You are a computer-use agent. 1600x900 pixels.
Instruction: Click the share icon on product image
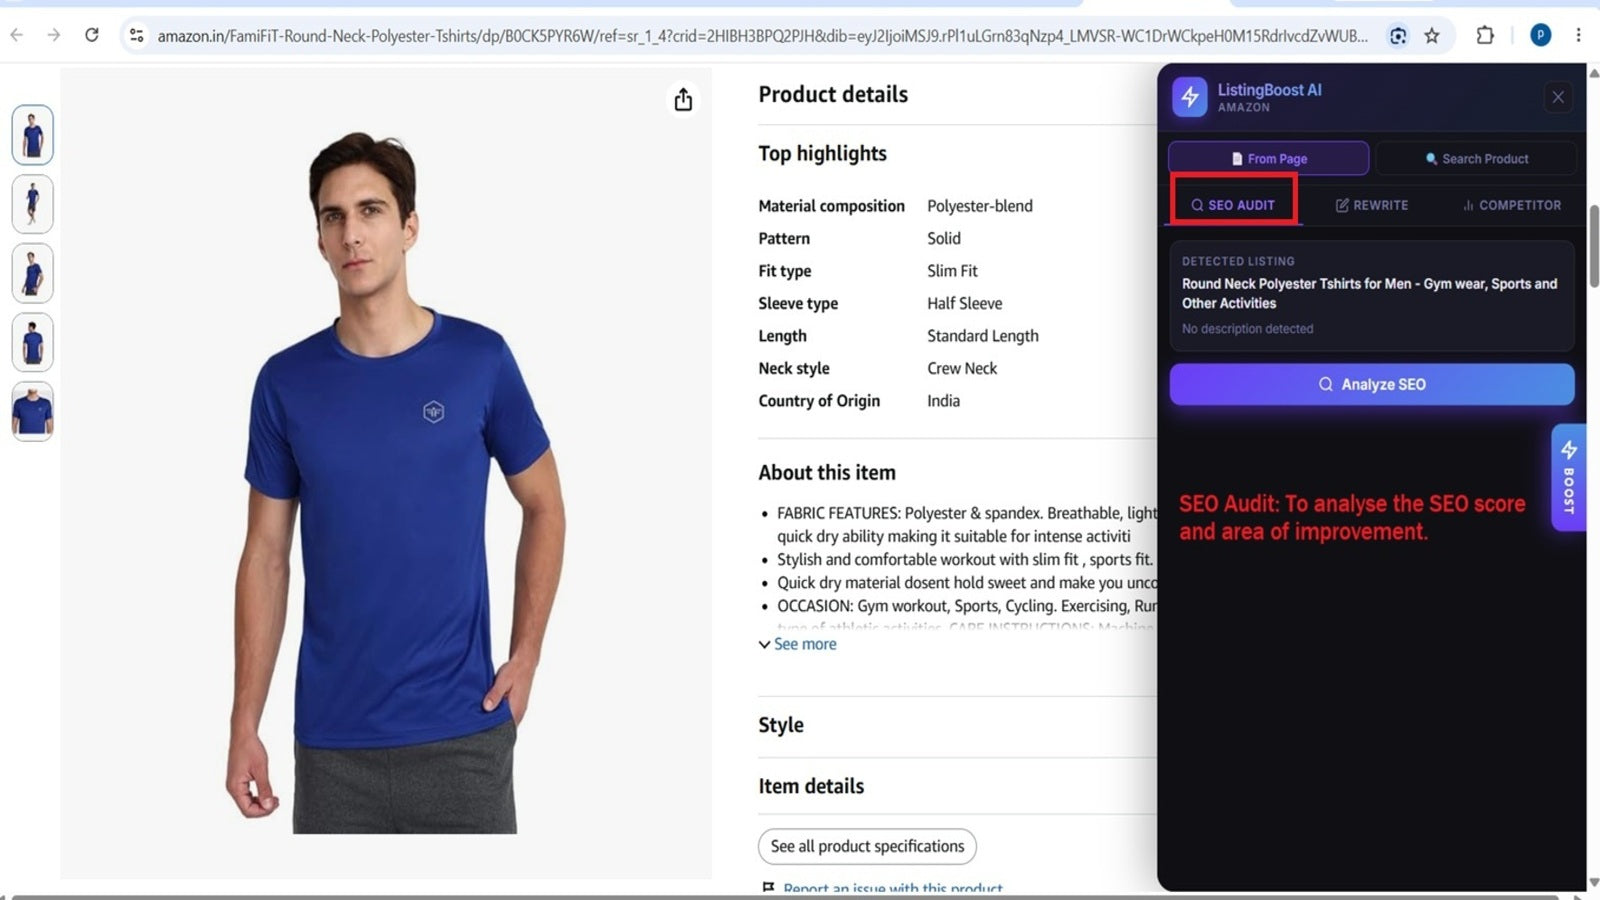click(683, 100)
